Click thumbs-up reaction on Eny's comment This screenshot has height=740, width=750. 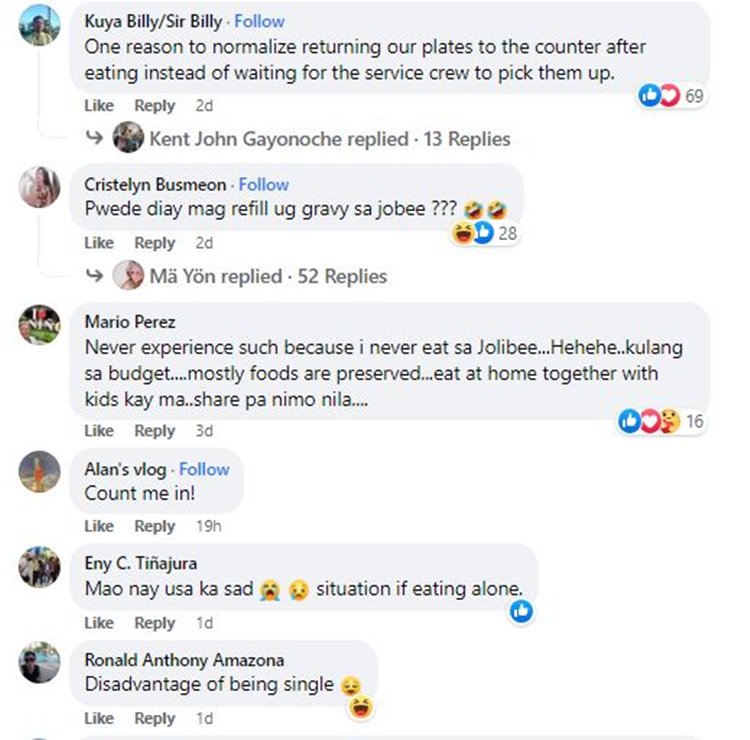(x=521, y=611)
